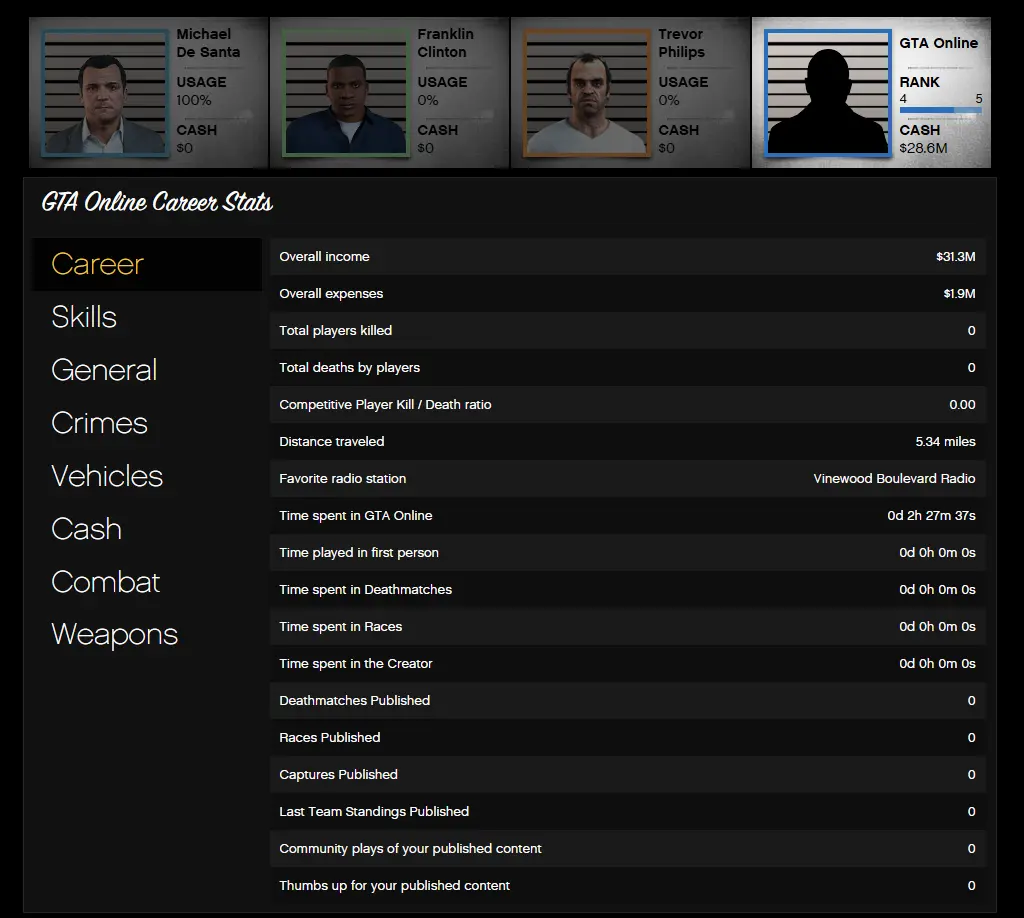Image resolution: width=1024 pixels, height=918 pixels.
Task: Select Last Team Standings Published row
Action: click(628, 812)
